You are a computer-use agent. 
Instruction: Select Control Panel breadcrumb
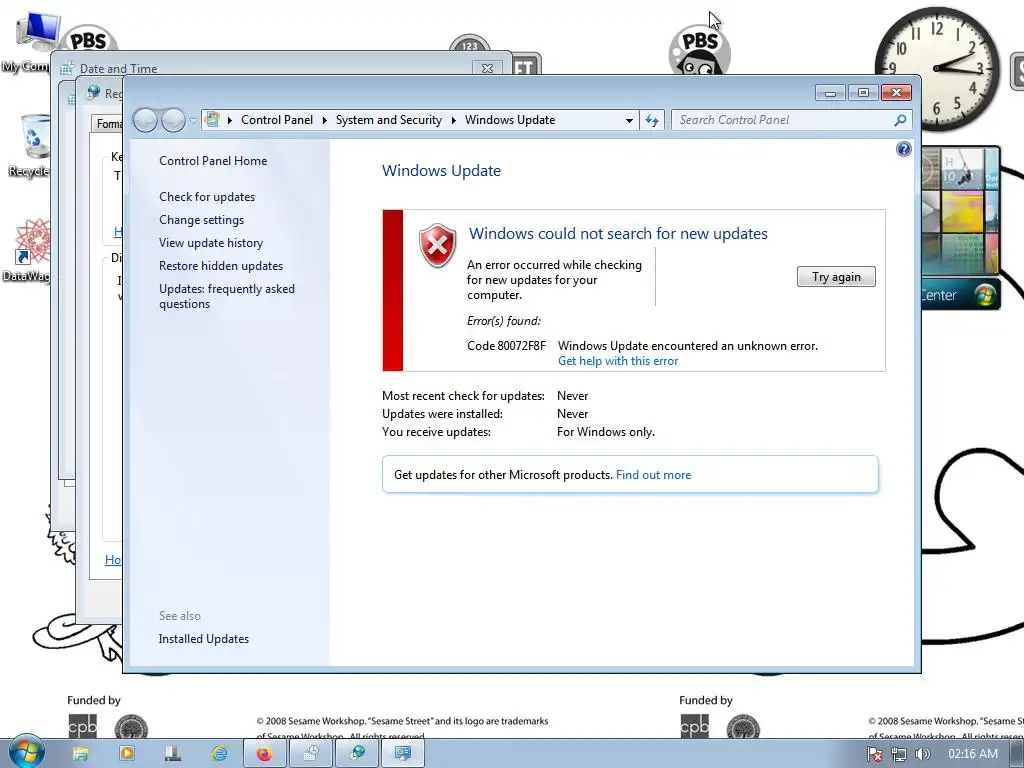tap(277, 120)
